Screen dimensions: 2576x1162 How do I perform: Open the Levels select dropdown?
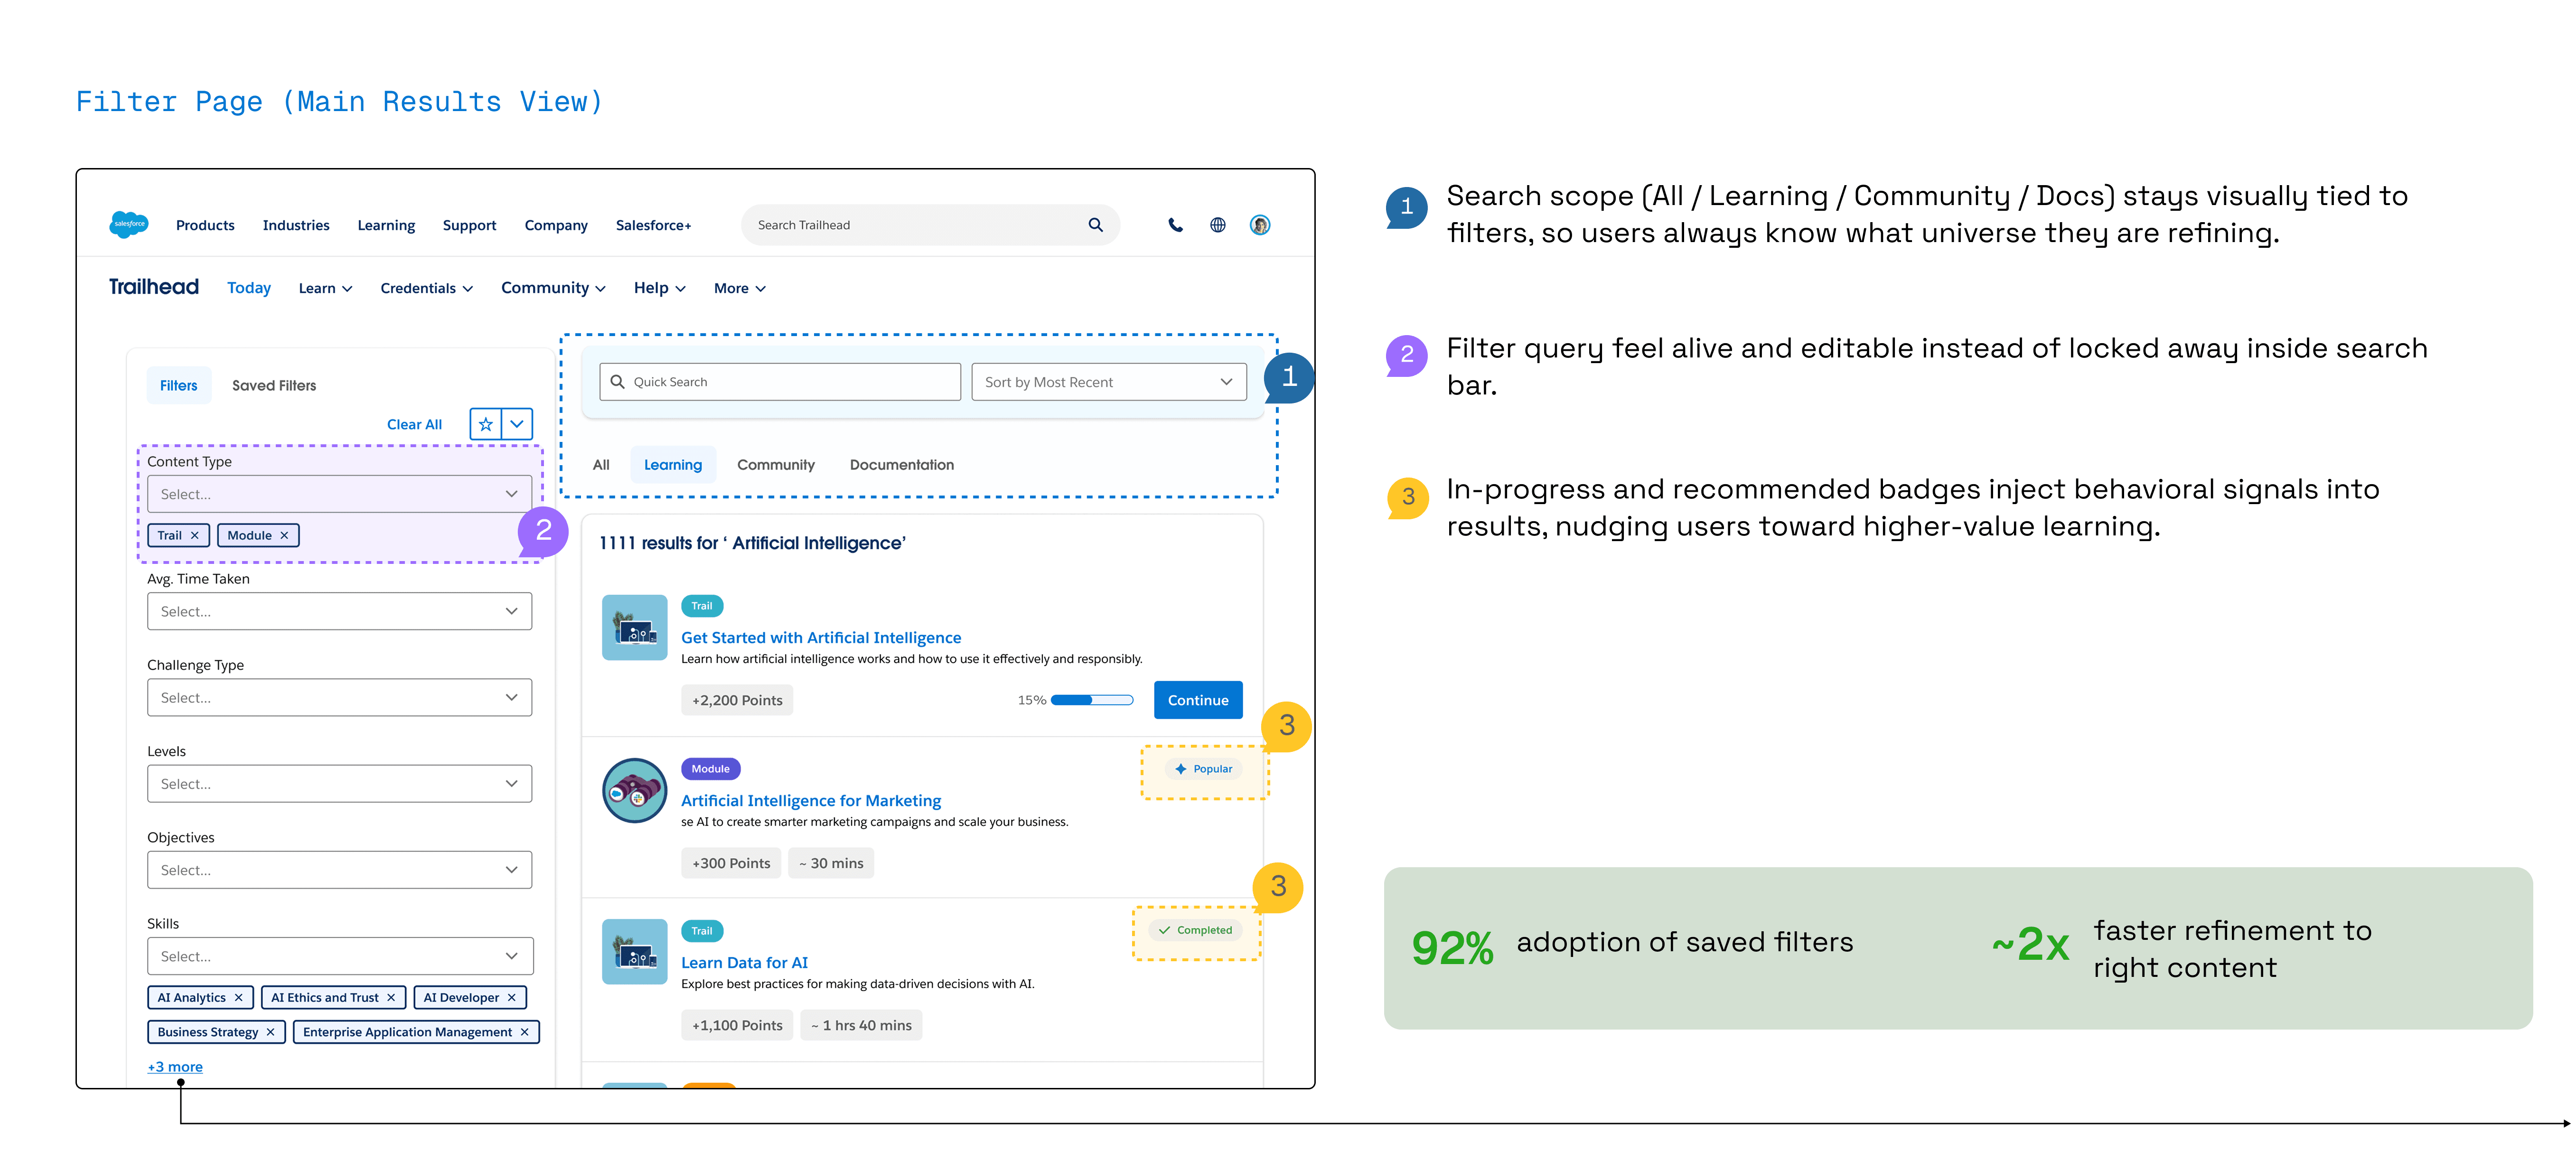[339, 784]
